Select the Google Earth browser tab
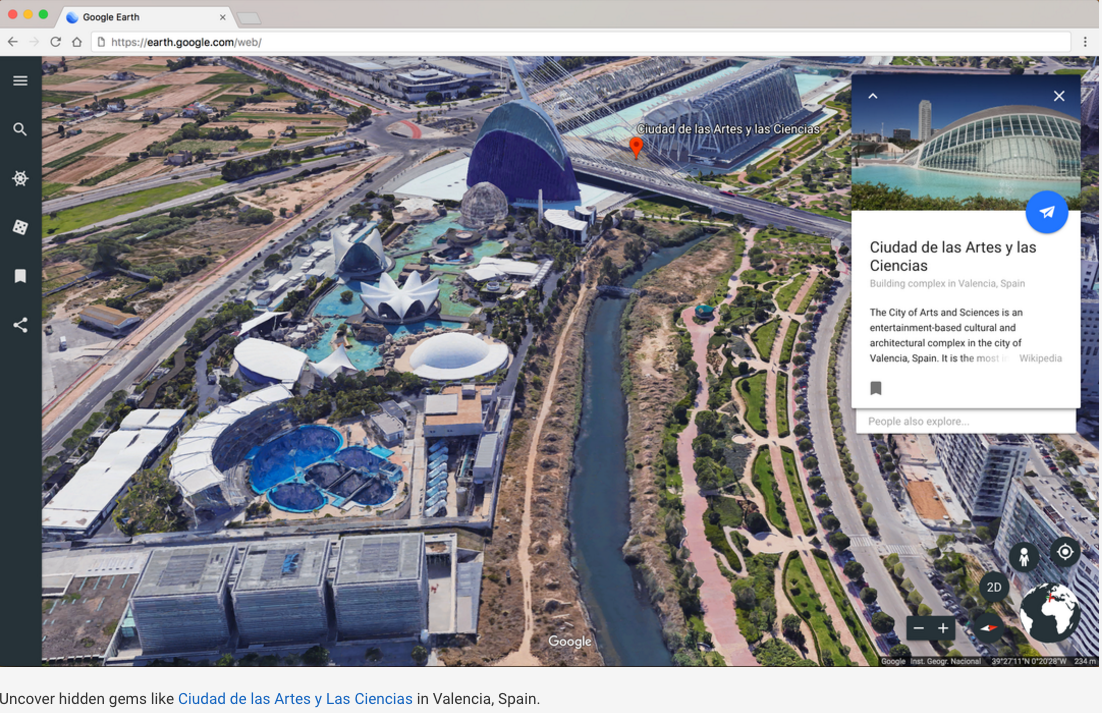 click(144, 17)
